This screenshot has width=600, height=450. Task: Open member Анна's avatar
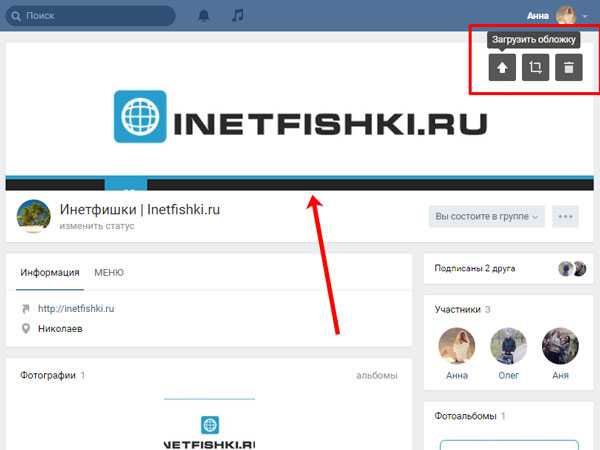(x=457, y=346)
